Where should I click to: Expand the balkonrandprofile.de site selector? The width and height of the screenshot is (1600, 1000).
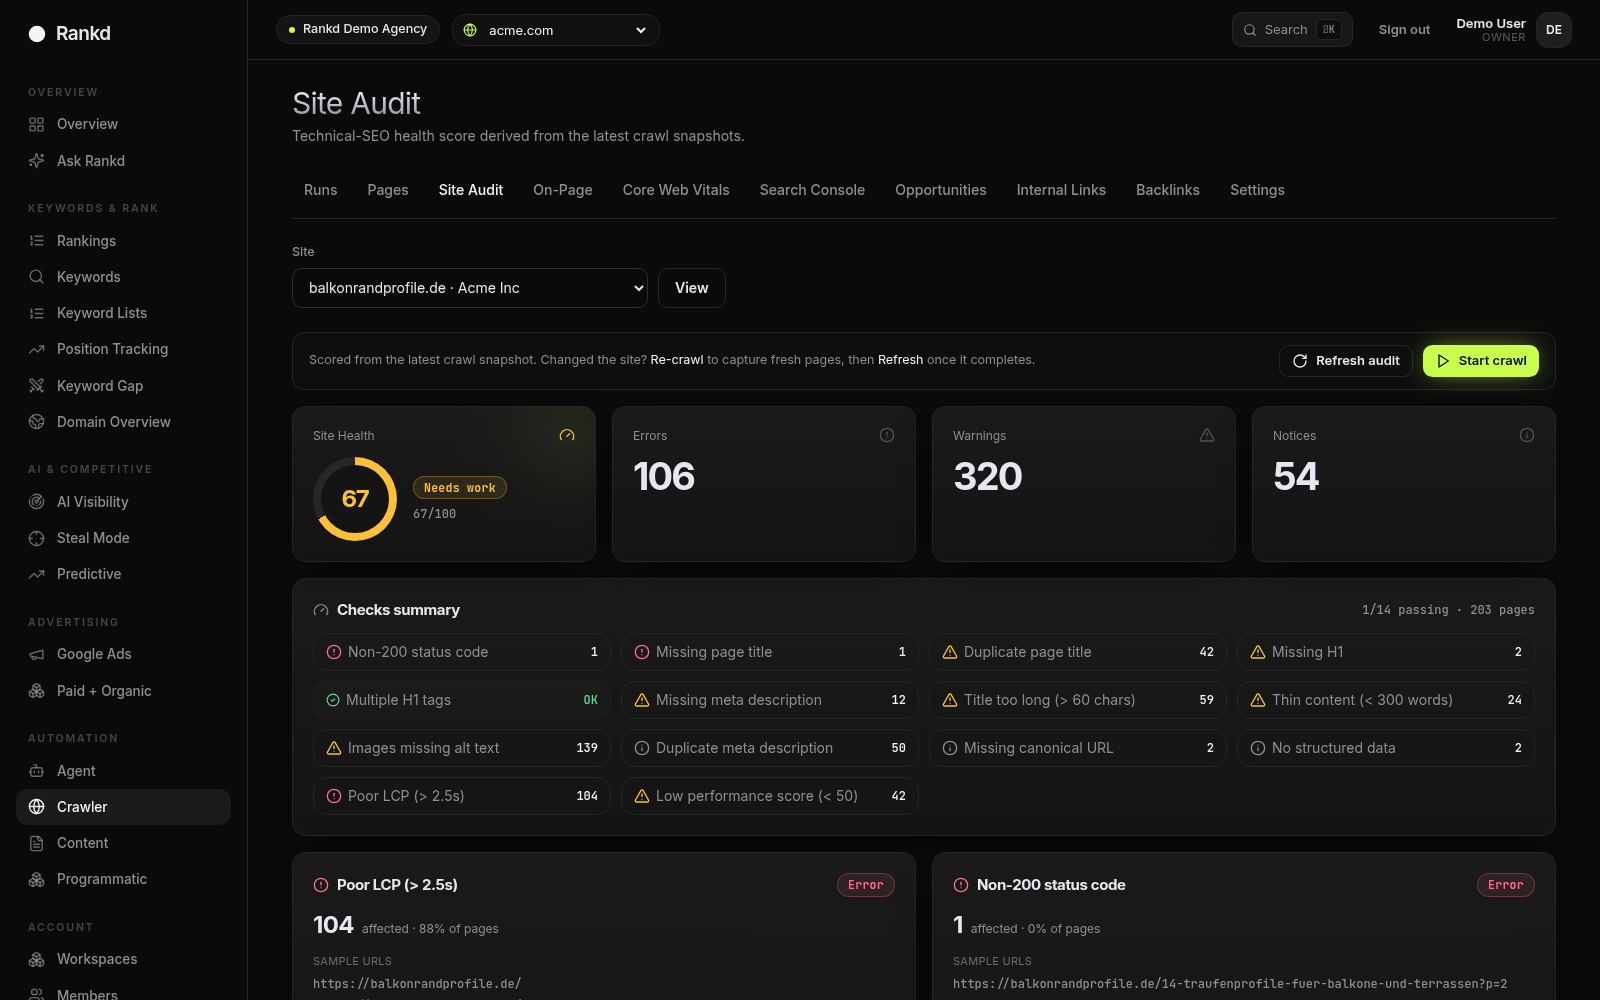(x=470, y=288)
